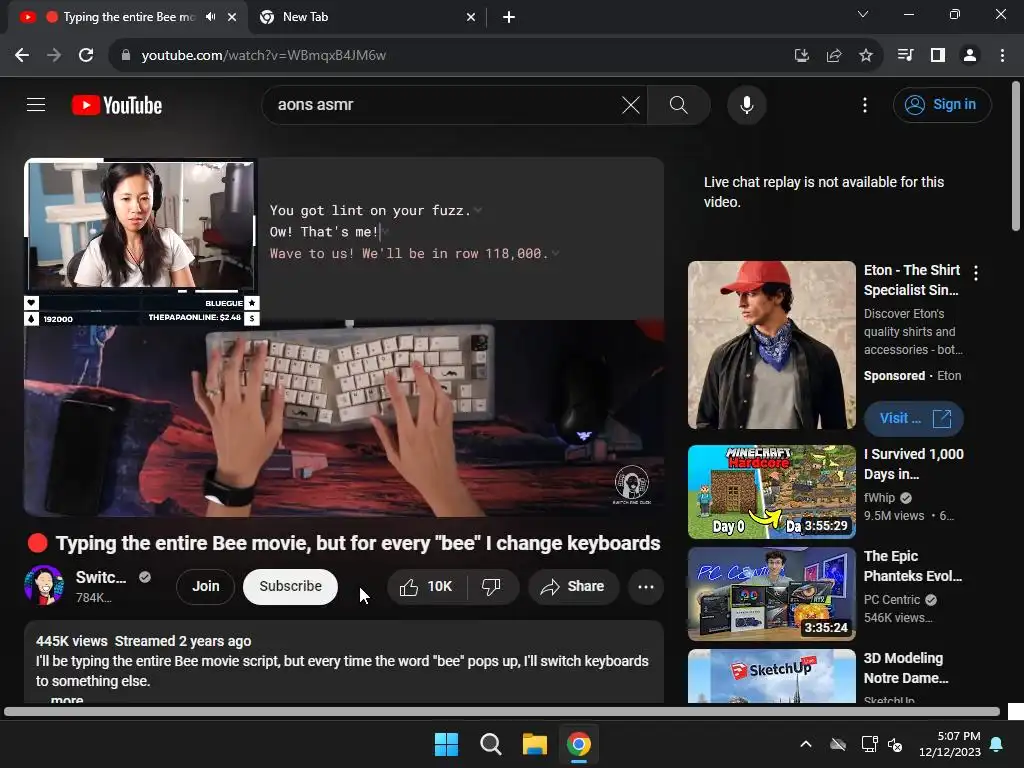1024x768 pixels.
Task: Open the Windows Start menu
Action: click(447, 744)
